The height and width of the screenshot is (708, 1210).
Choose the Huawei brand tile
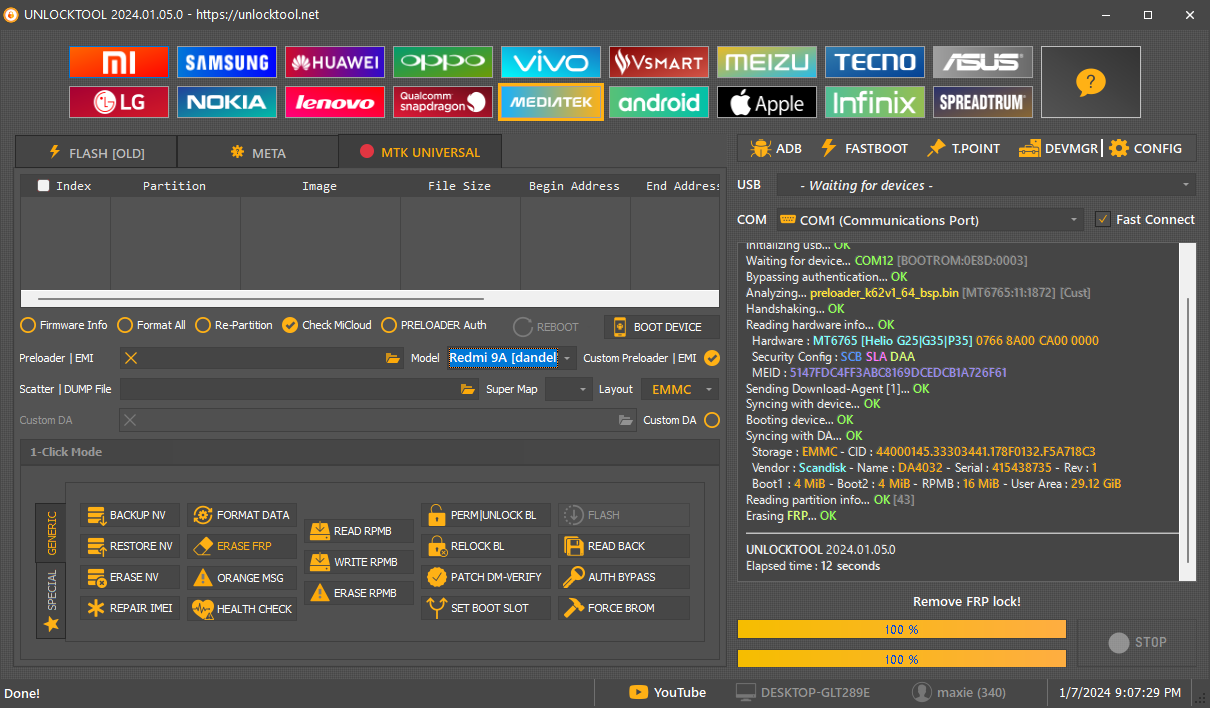[x=335, y=62]
